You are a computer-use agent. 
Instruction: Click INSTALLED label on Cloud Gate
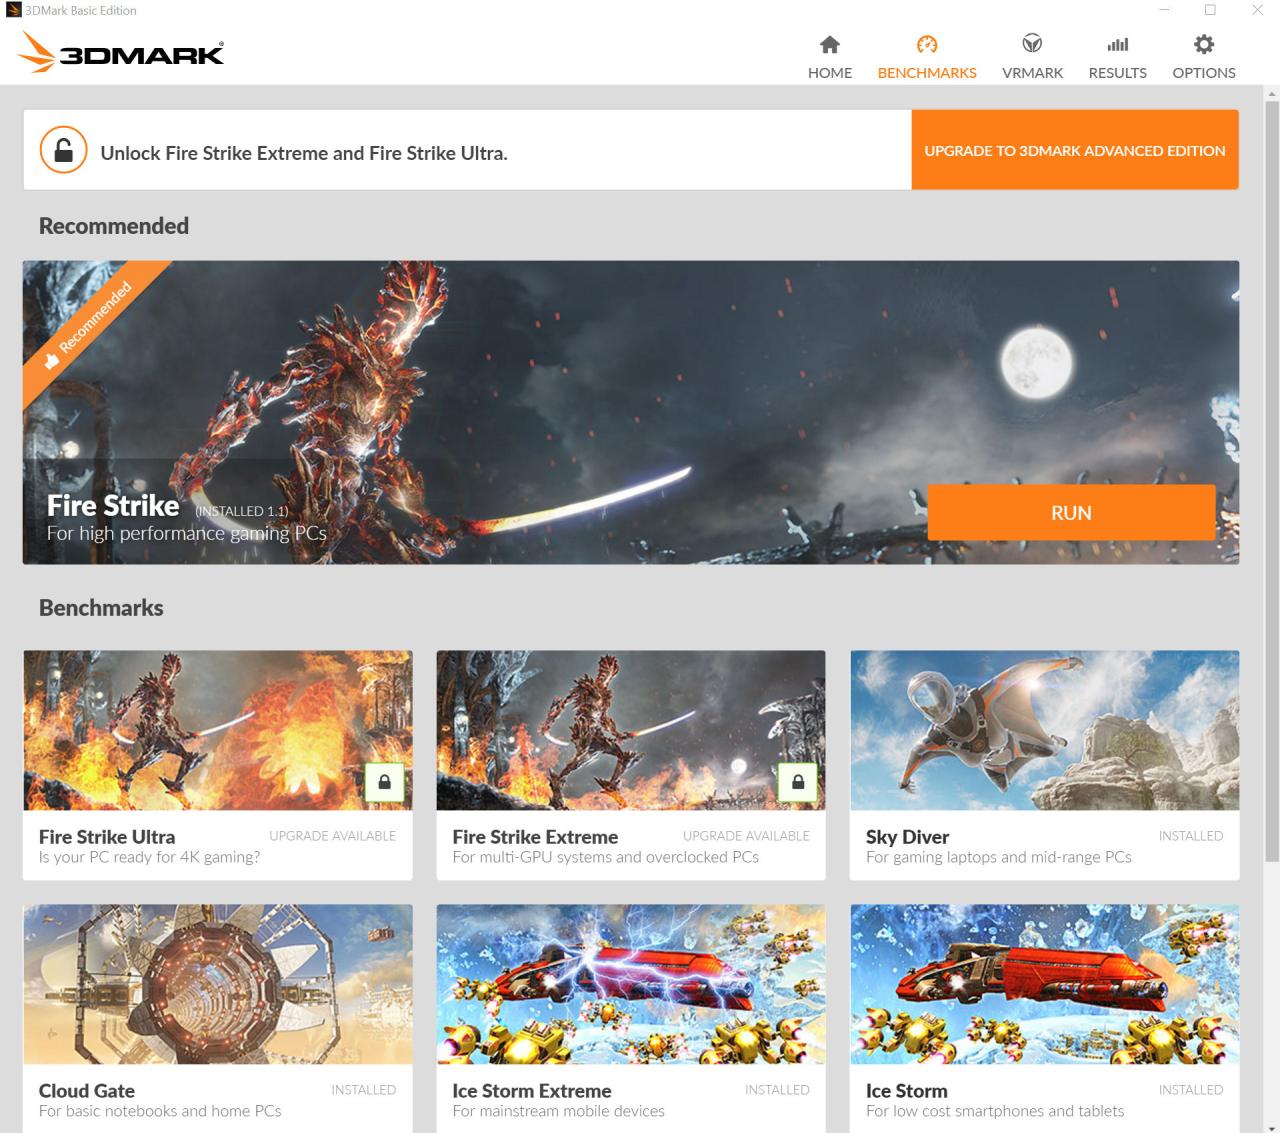(x=364, y=1090)
